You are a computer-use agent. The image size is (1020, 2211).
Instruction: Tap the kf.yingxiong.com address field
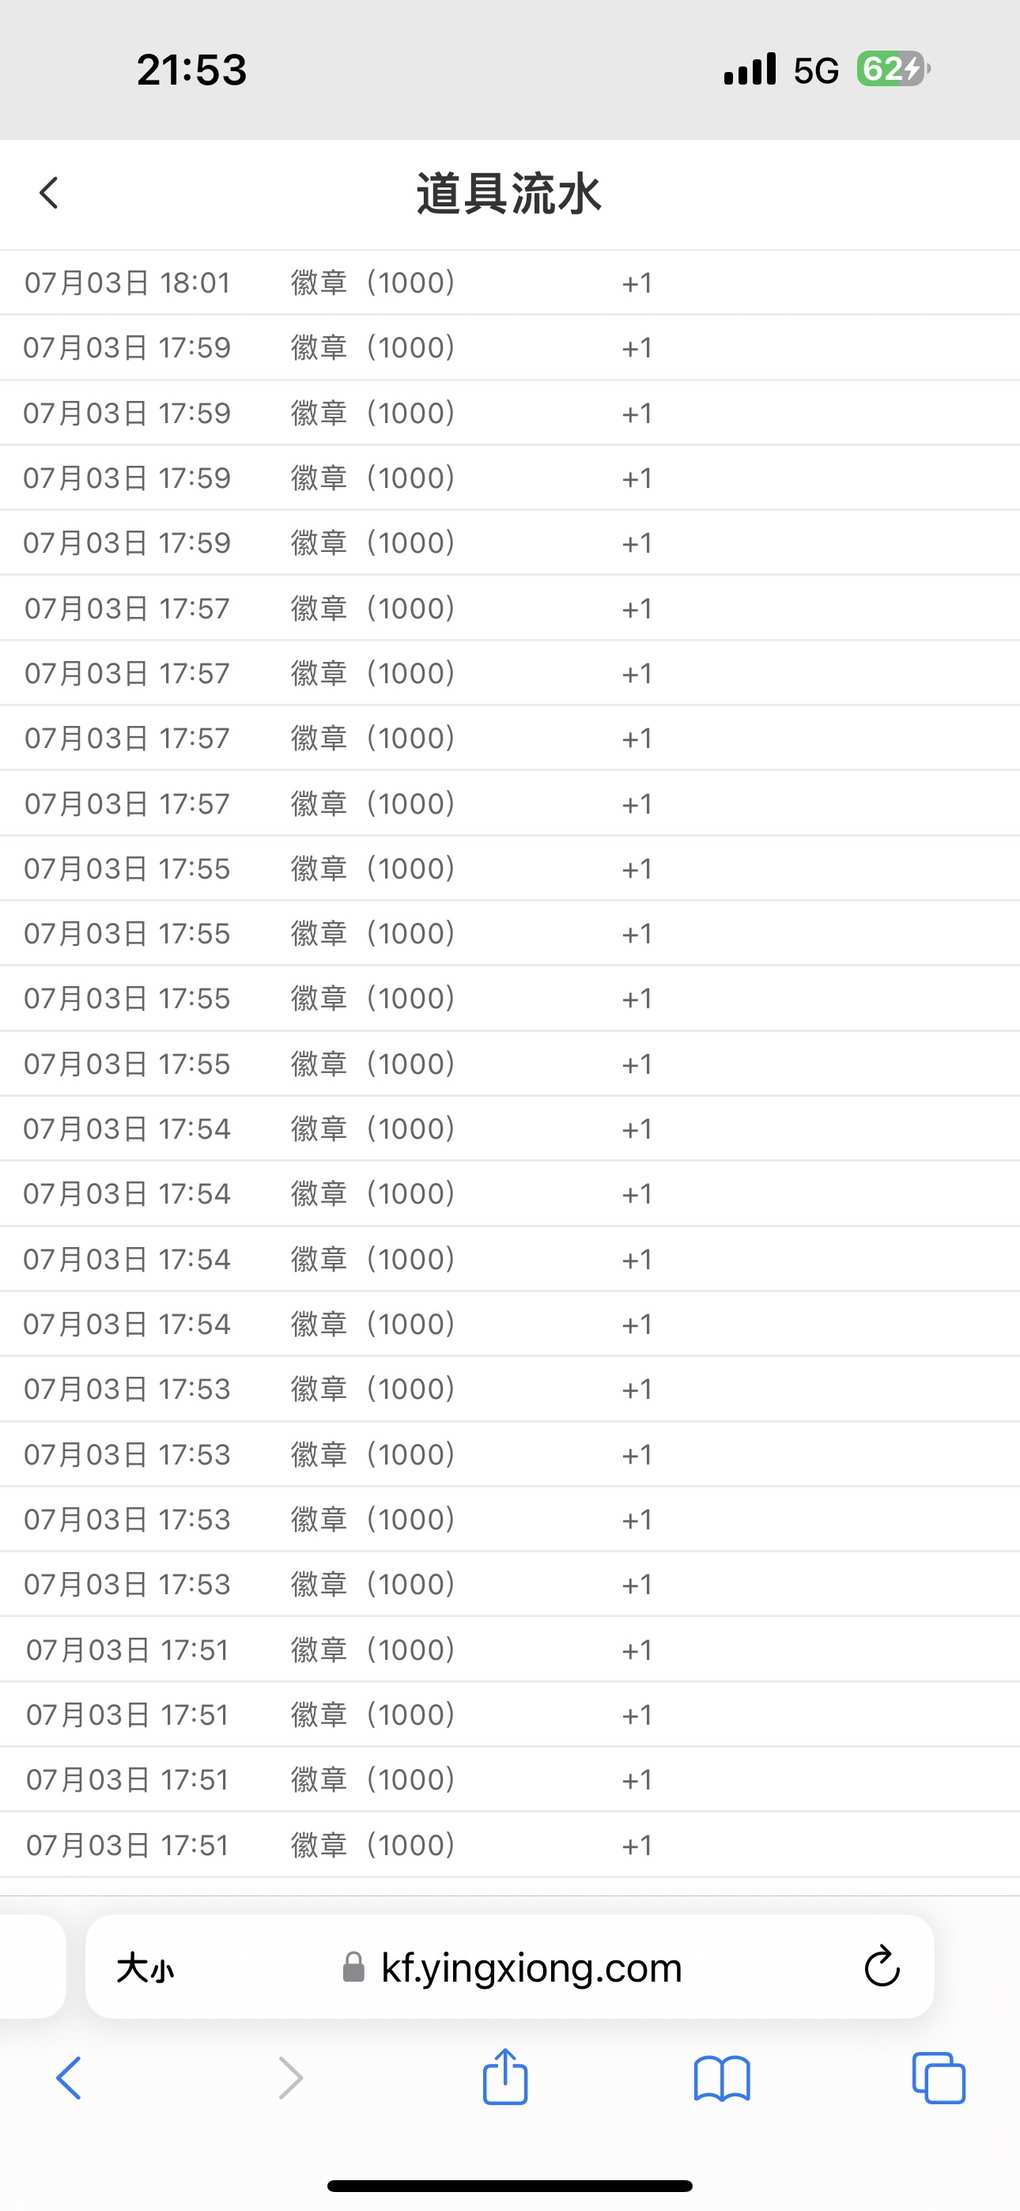tap(510, 1966)
